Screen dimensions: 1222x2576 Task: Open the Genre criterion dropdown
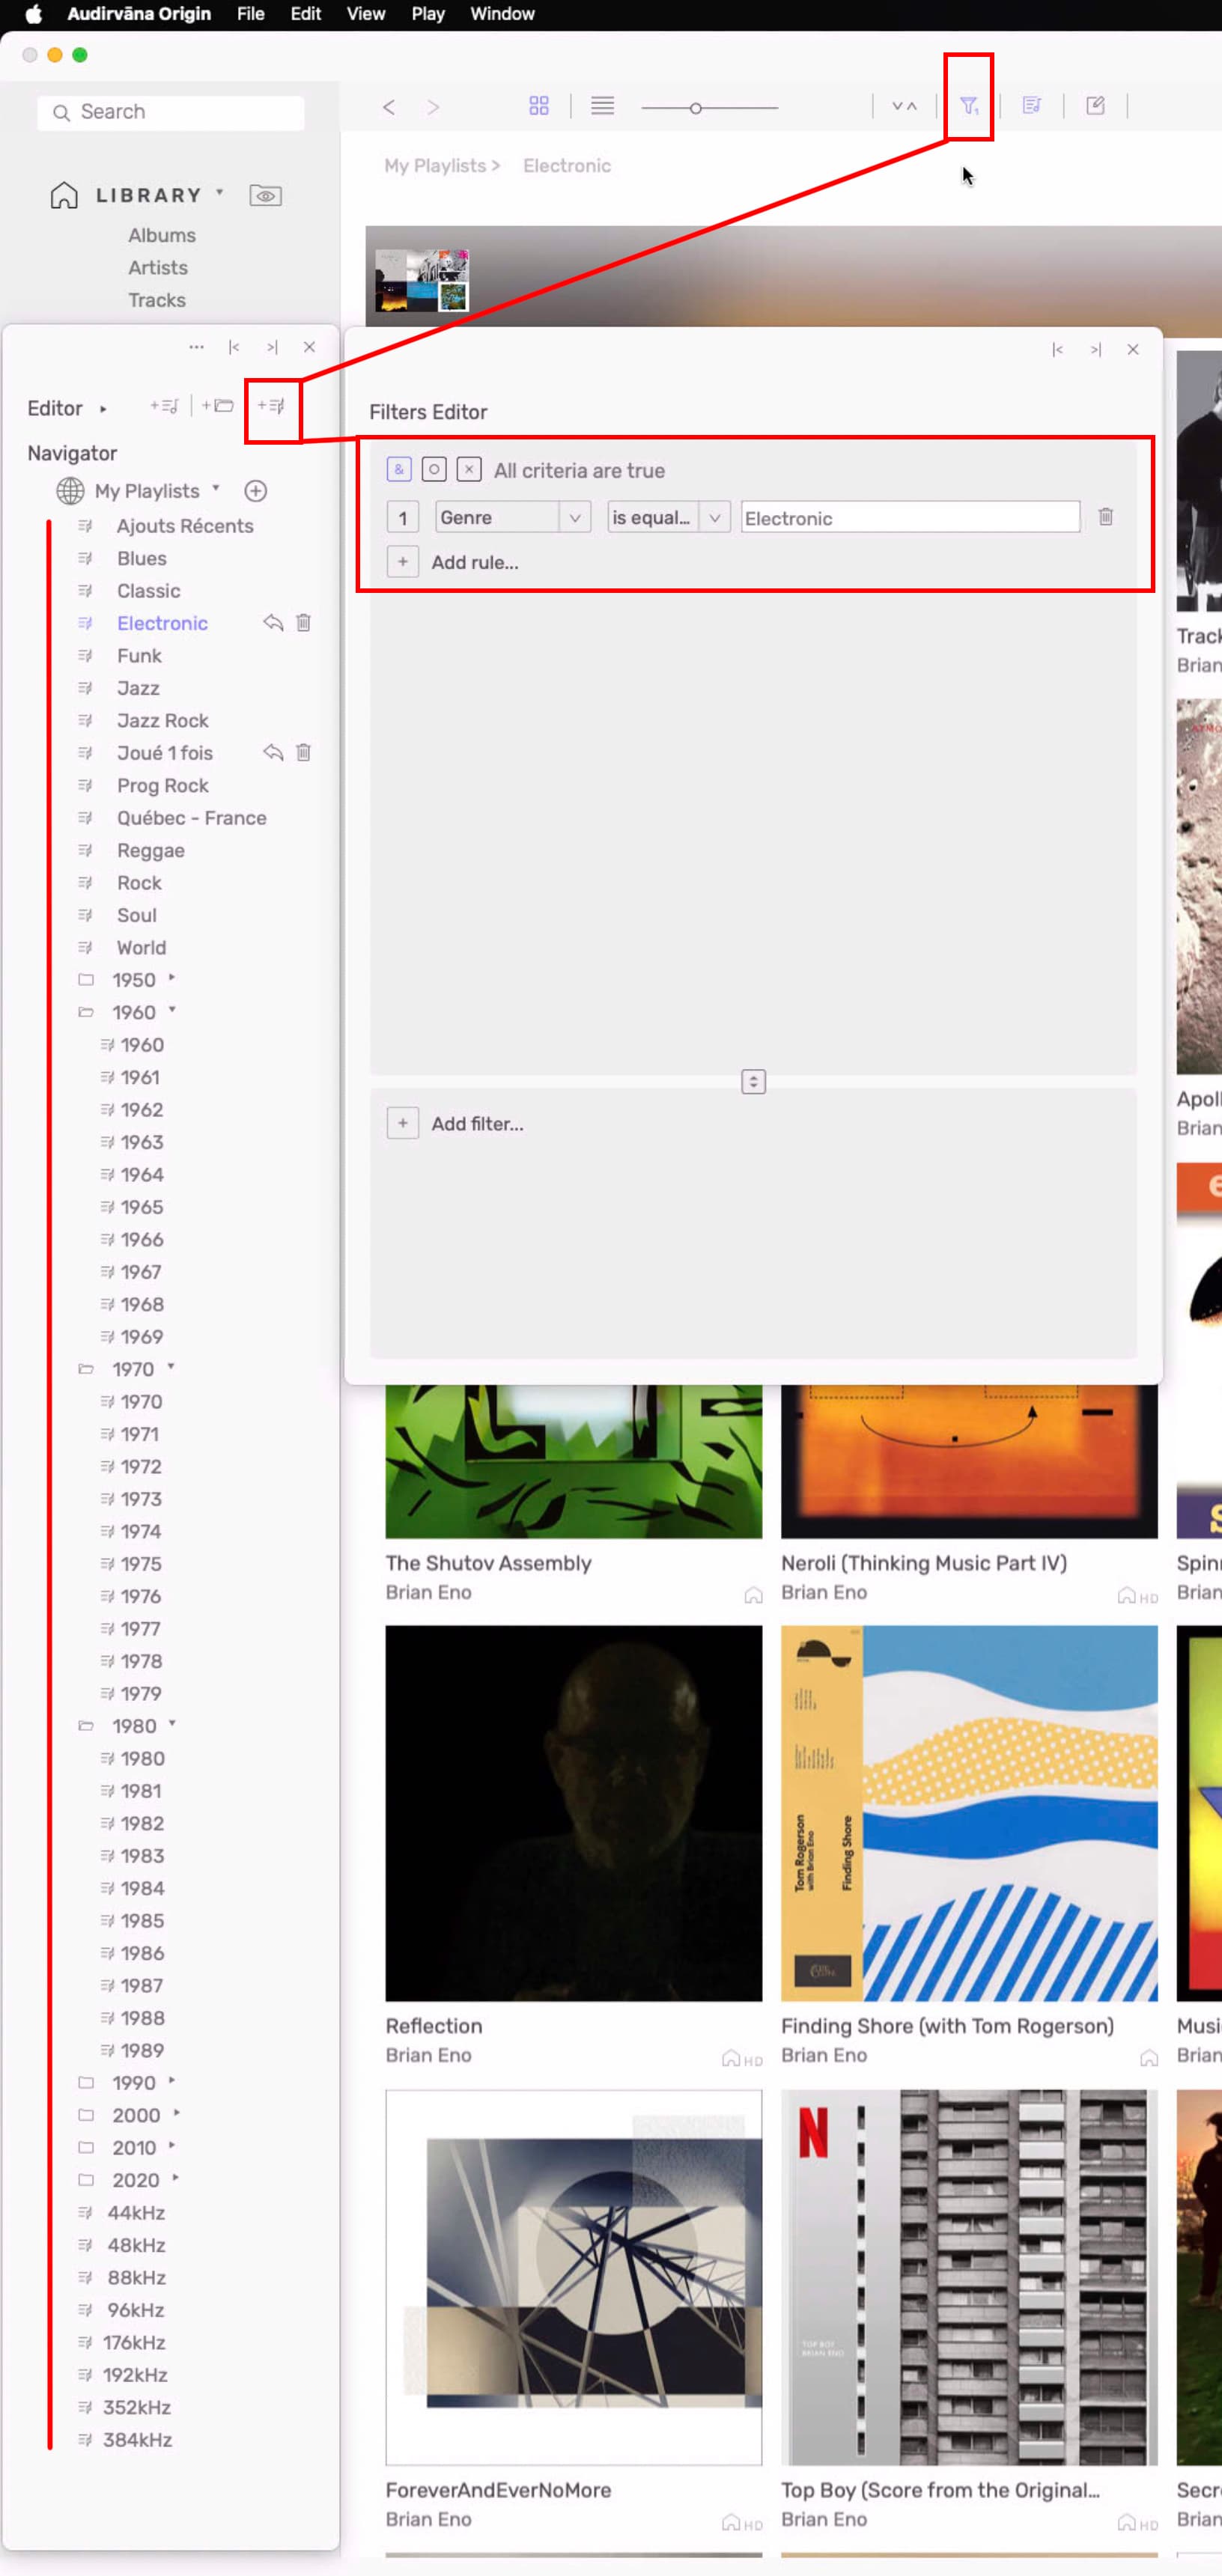point(513,517)
